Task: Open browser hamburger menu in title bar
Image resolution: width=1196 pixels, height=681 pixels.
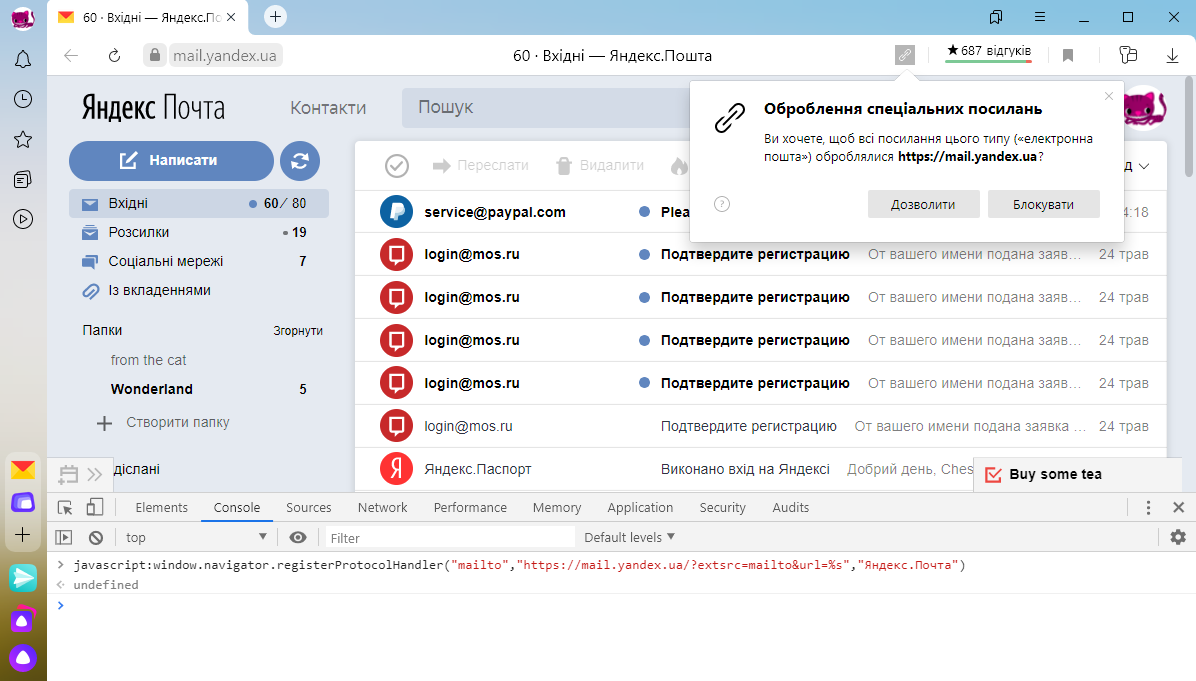Action: point(1040,17)
